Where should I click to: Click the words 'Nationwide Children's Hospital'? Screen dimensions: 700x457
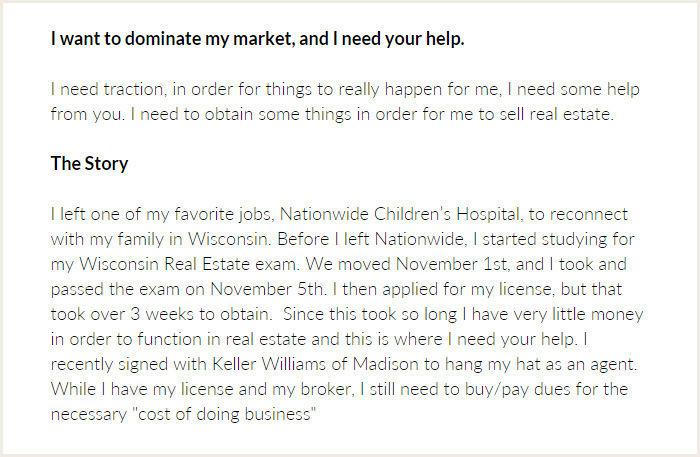point(400,215)
